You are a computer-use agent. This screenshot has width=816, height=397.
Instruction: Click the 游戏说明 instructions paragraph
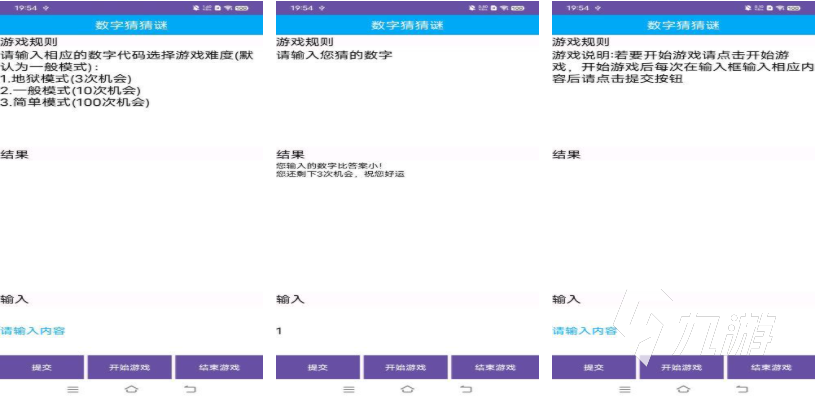tap(682, 67)
